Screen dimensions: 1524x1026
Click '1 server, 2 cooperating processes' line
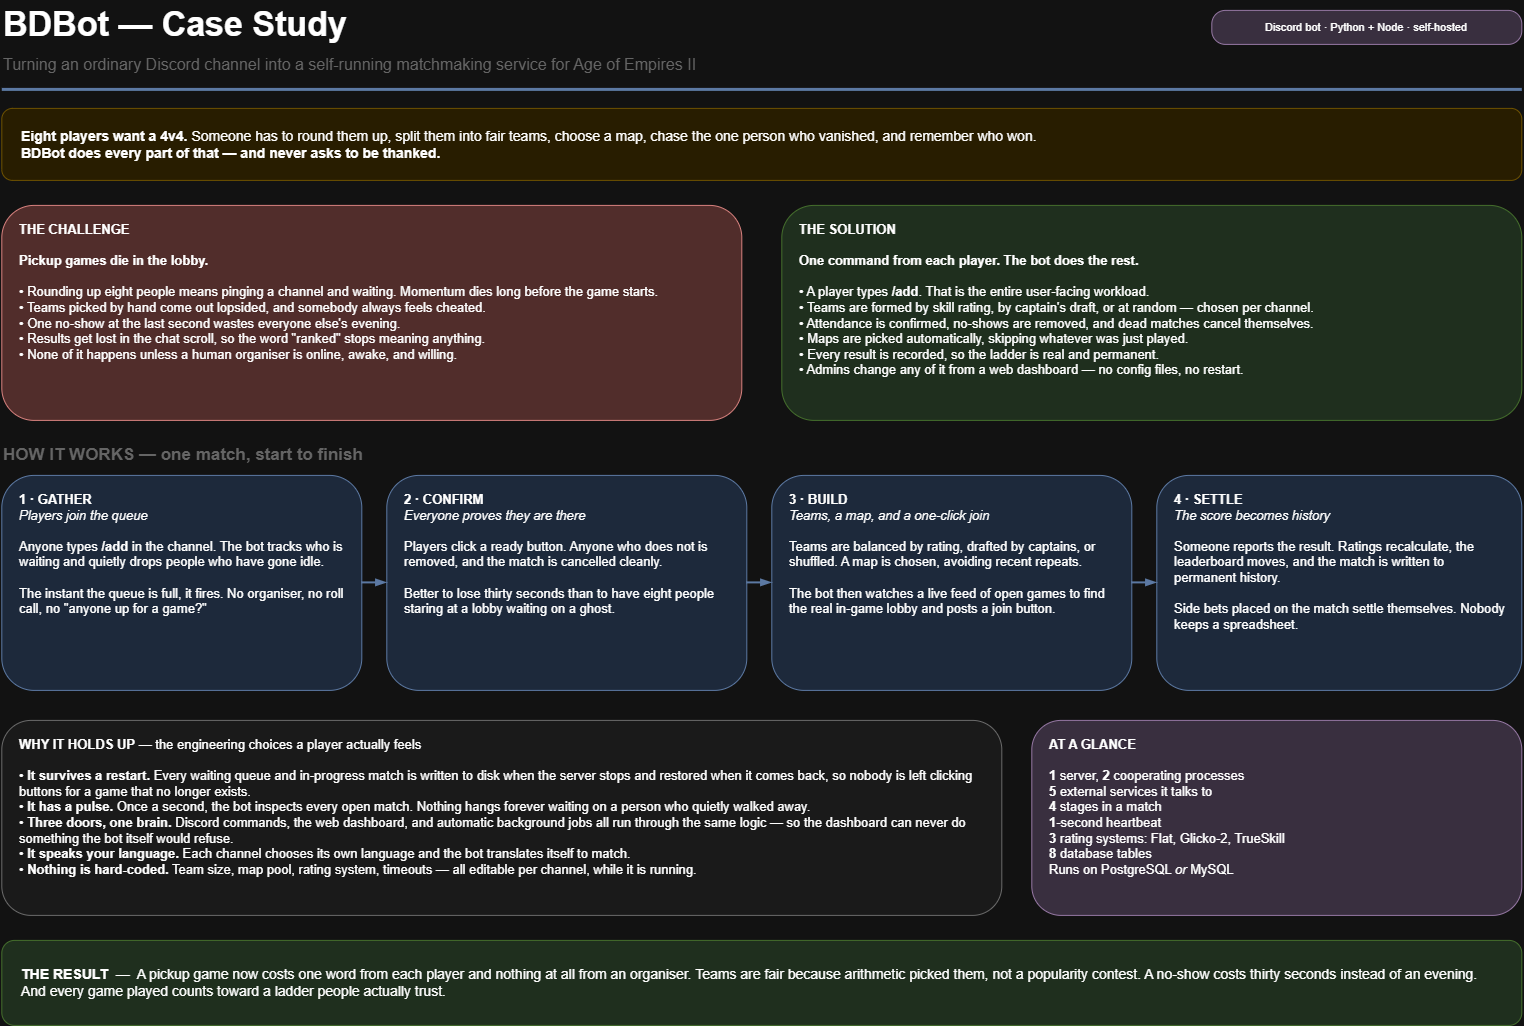pyautogui.click(x=1146, y=776)
